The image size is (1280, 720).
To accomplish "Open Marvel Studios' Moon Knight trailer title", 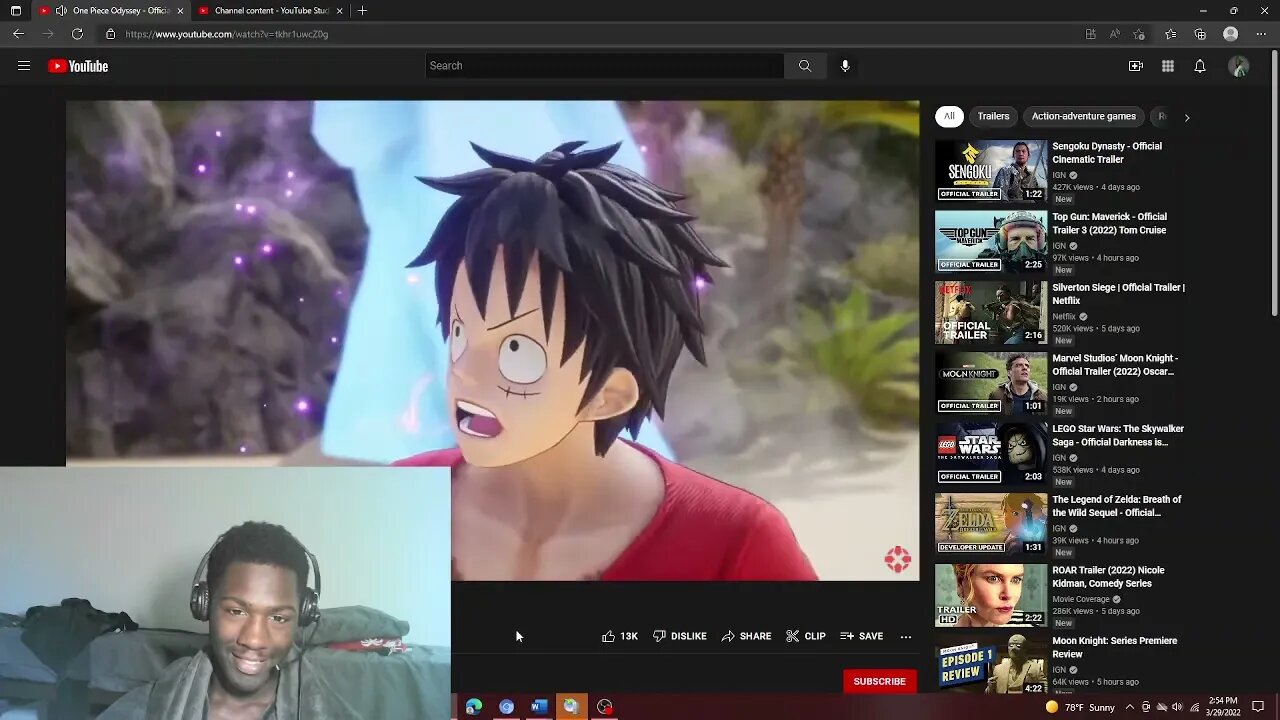I will [1115, 364].
